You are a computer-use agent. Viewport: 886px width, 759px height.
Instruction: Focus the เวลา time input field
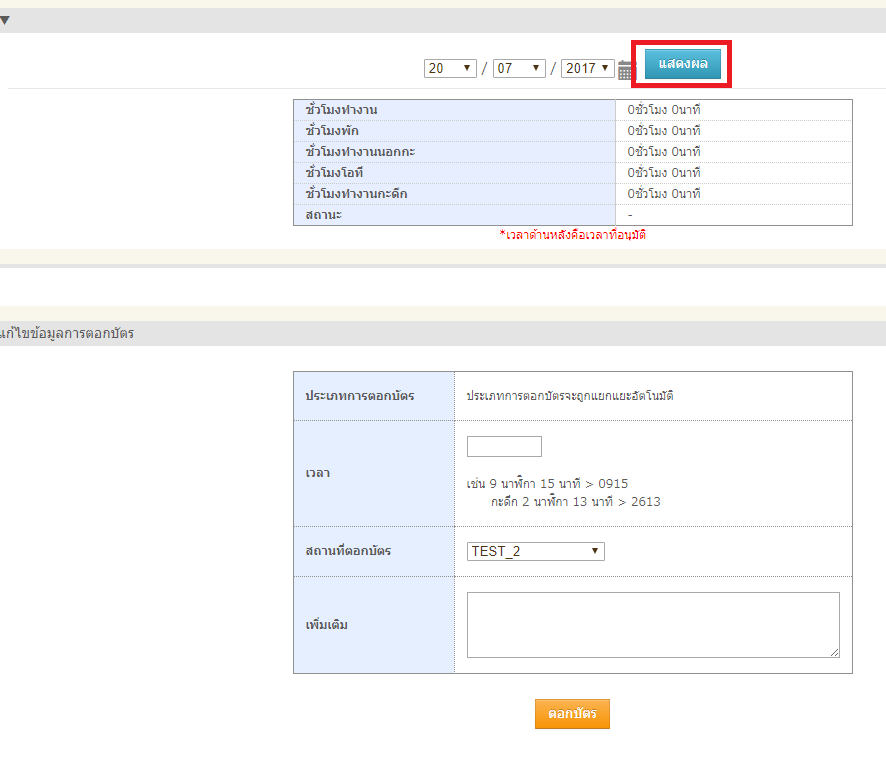pos(504,446)
